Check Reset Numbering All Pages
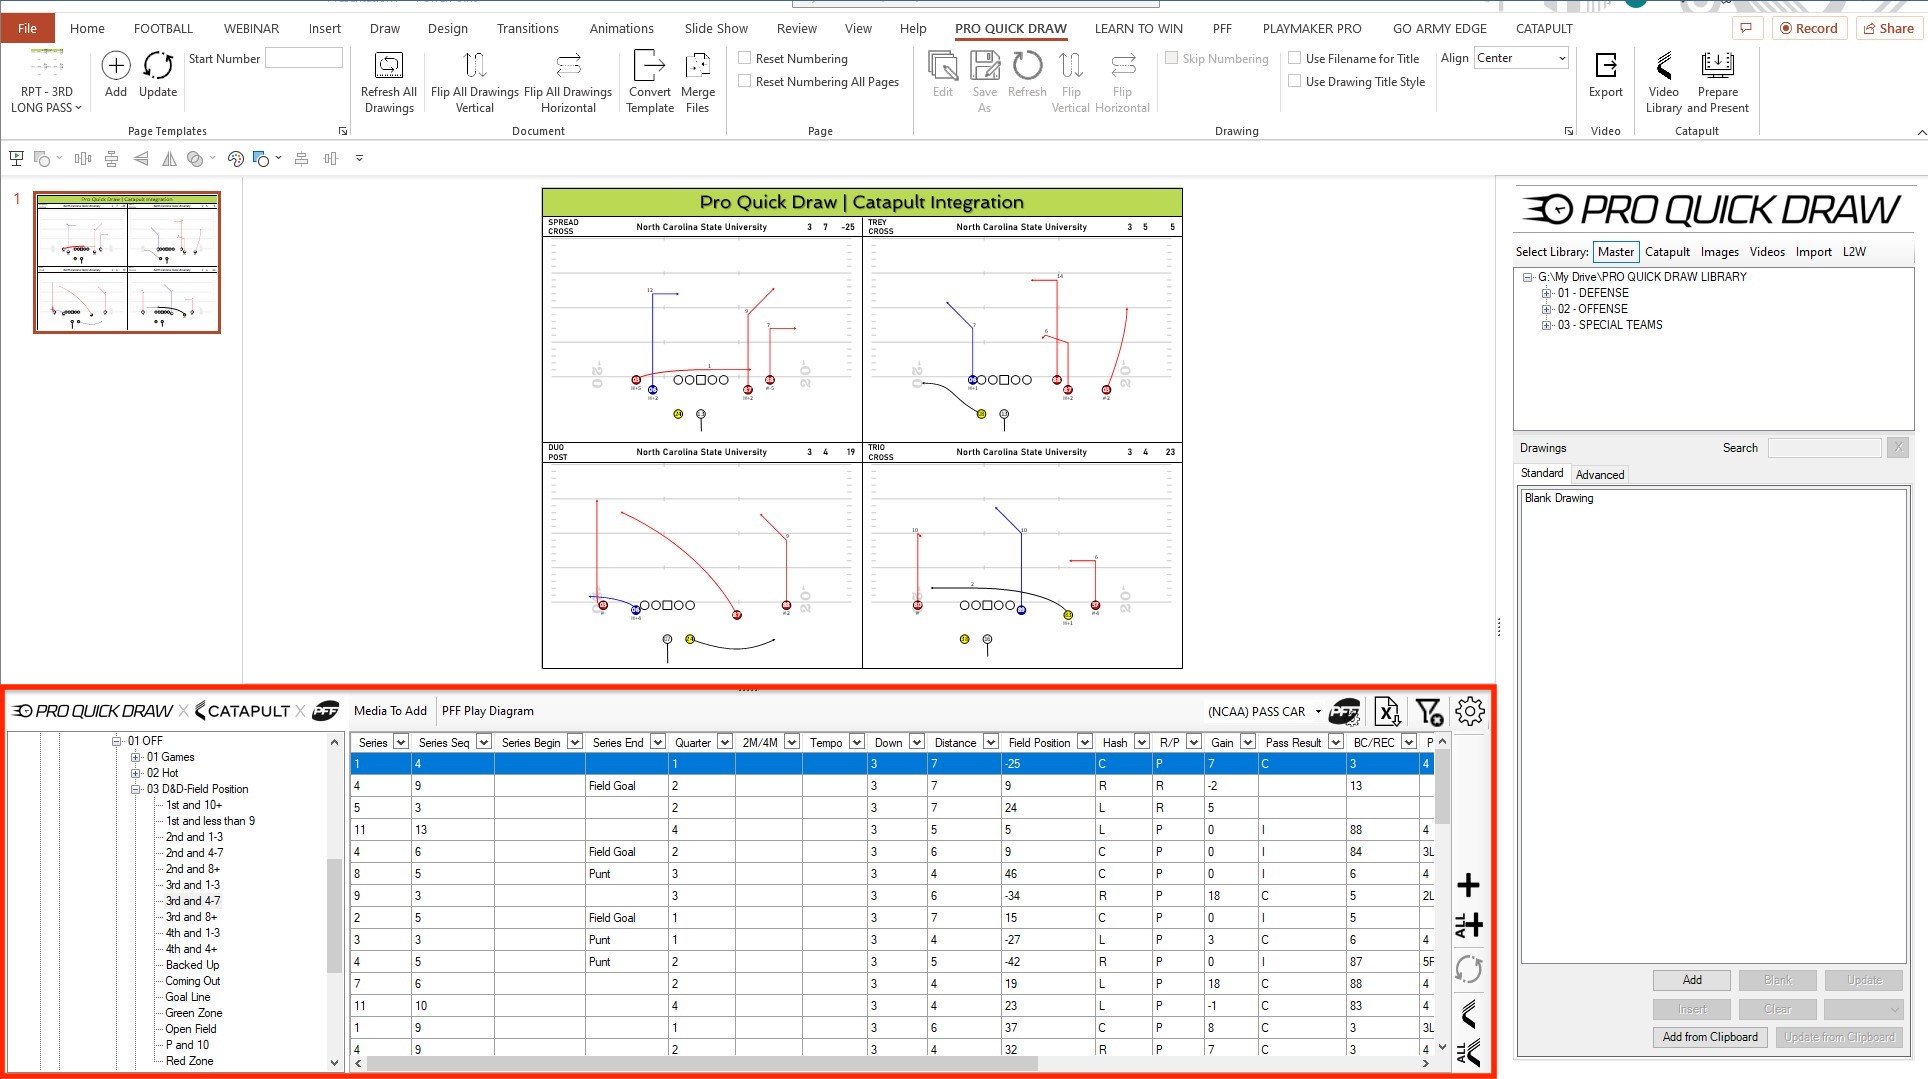Image resolution: width=1928 pixels, height=1079 pixels. (x=745, y=81)
